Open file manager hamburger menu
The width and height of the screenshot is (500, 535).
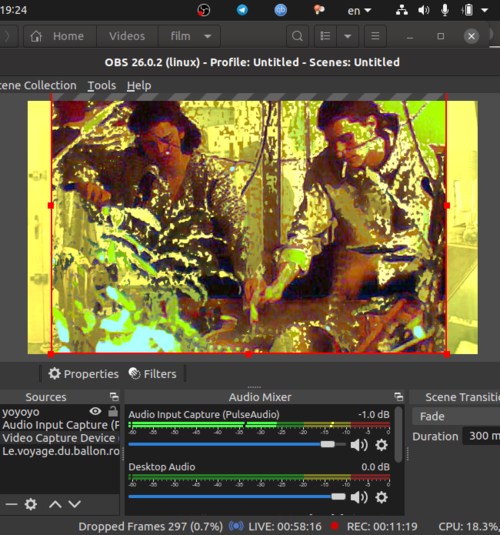click(375, 36)
